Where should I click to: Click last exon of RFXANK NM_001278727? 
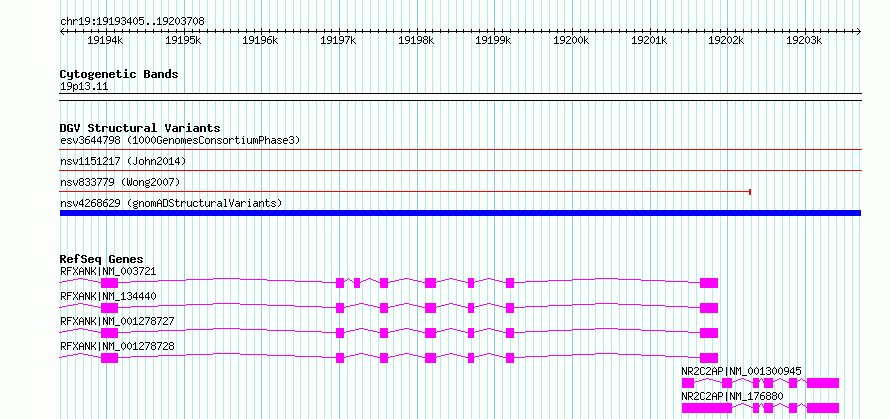(x=709, y=333)
